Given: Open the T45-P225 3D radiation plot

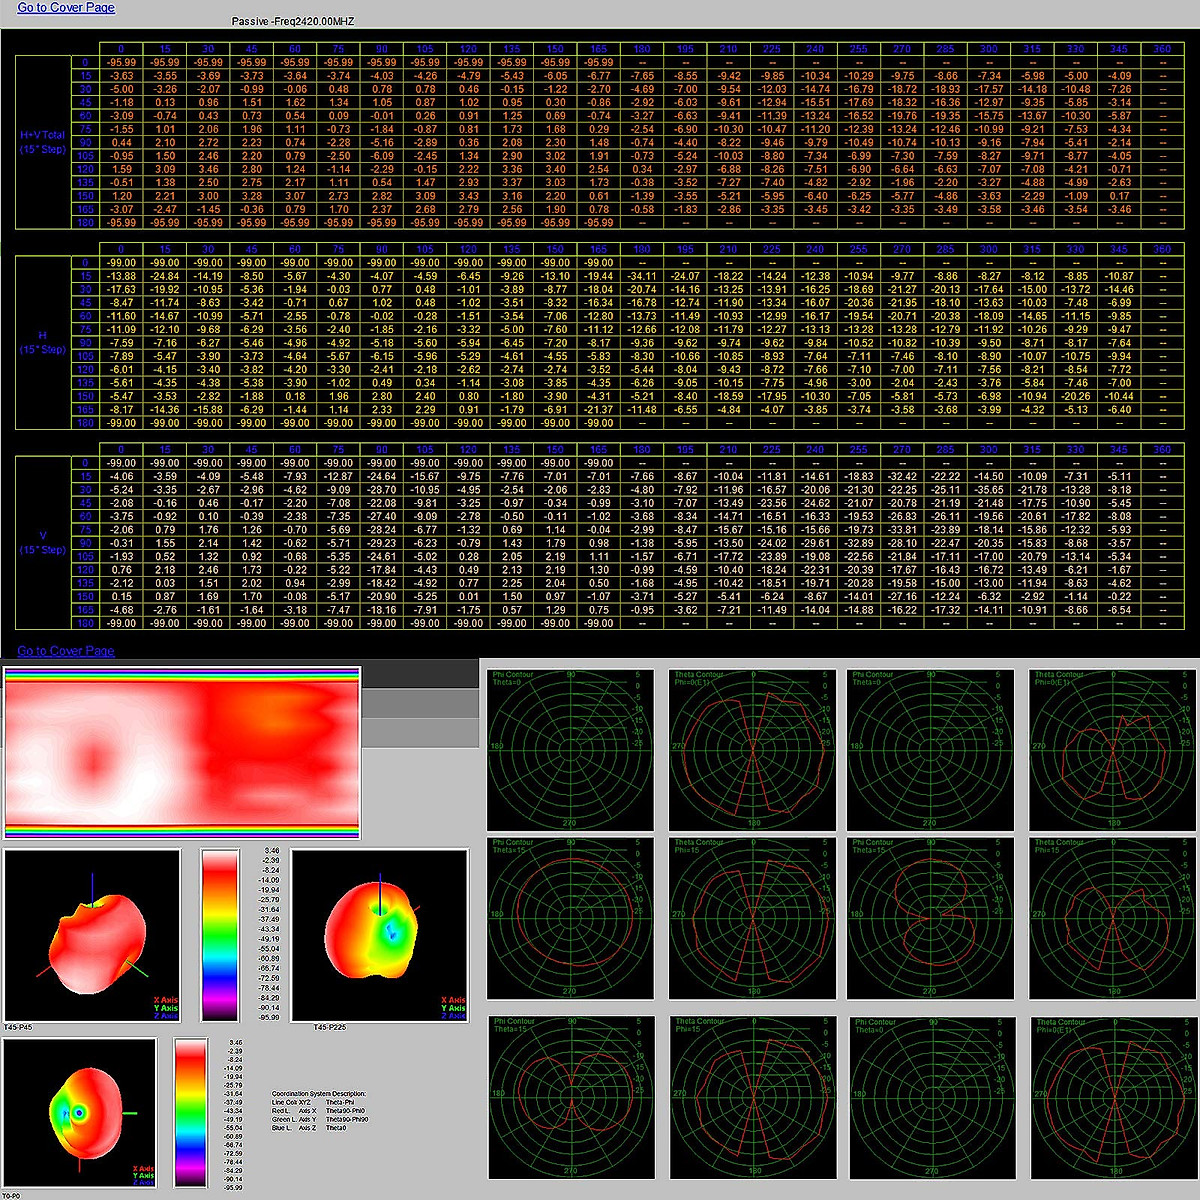Looking at the screenshot, I should (379, 935).
